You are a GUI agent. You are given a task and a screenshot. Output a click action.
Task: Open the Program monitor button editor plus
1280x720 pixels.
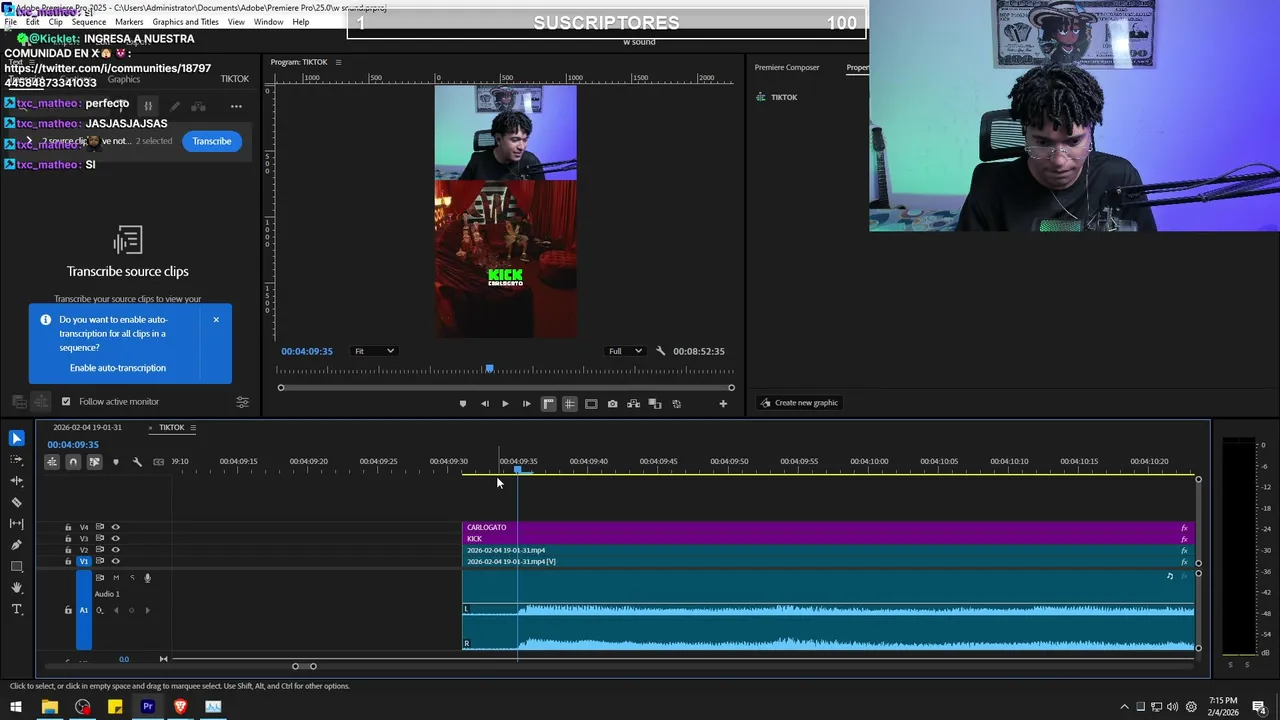tap(723, 404)
